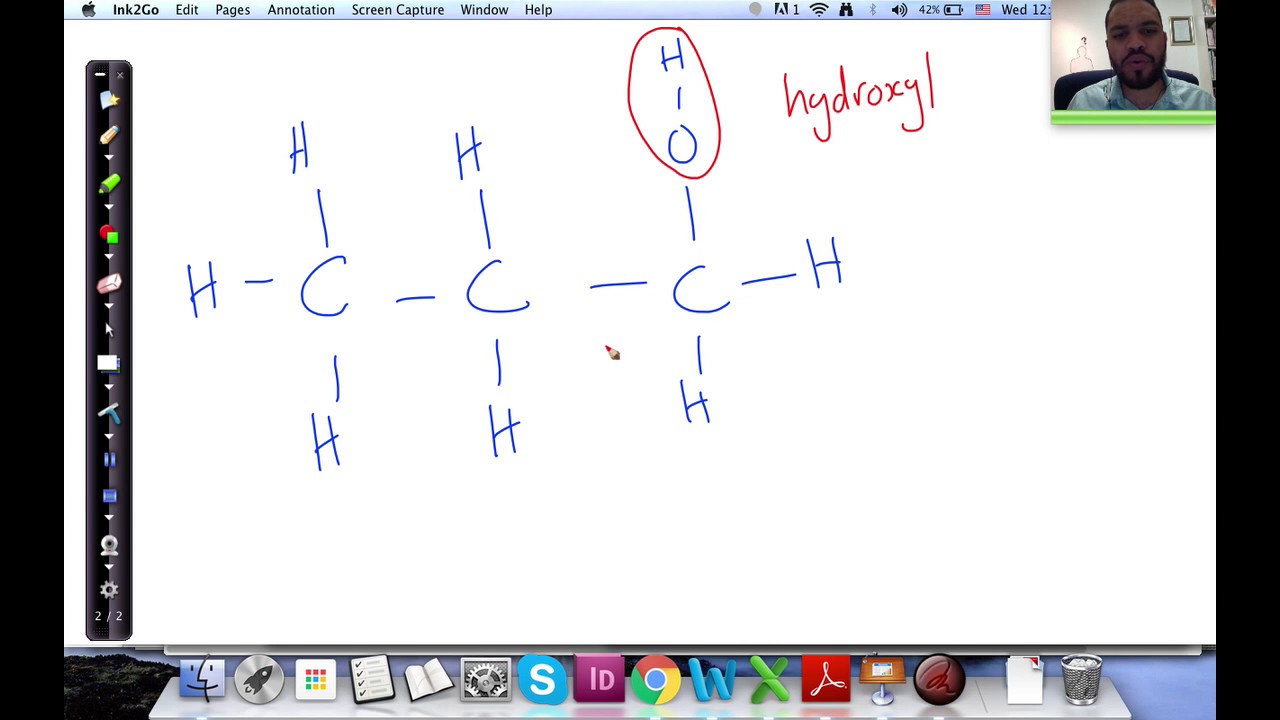The width and height of the screenshot is (1280, 720).
Task: Launch Adobe Acrobat from the Dock
Action: pyautogui.click(x=826, y=680)
